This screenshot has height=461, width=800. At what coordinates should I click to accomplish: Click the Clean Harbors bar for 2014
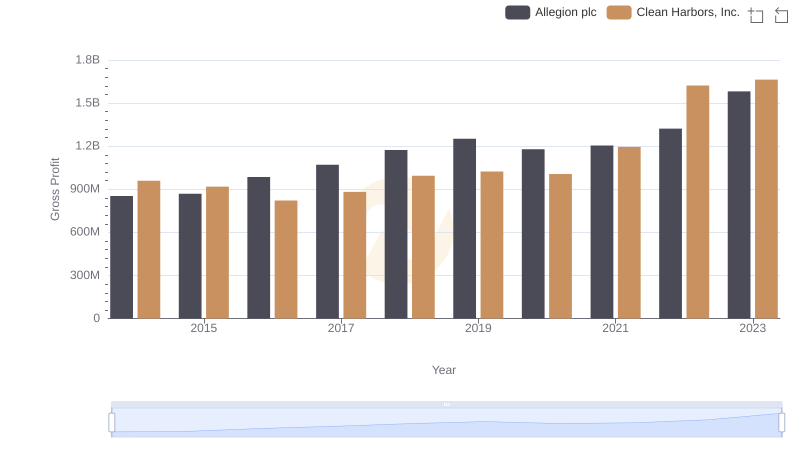[x=149, y=250]
